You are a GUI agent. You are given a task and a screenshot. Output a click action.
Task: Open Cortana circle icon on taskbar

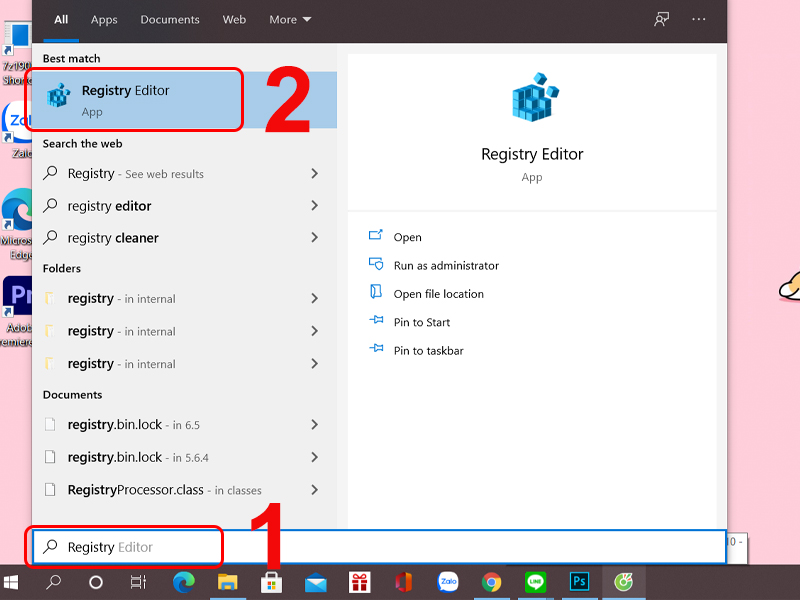[96, 582]
